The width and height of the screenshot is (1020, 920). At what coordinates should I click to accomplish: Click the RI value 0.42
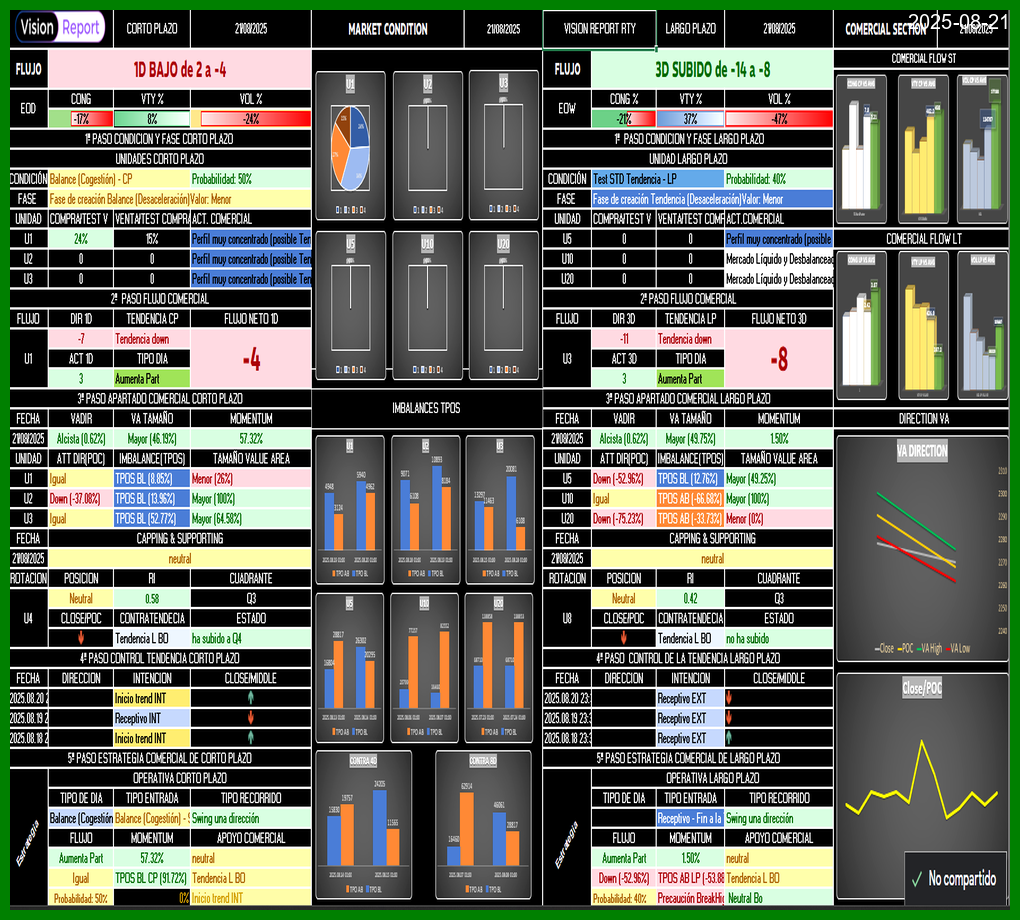(x=690, y=599)
